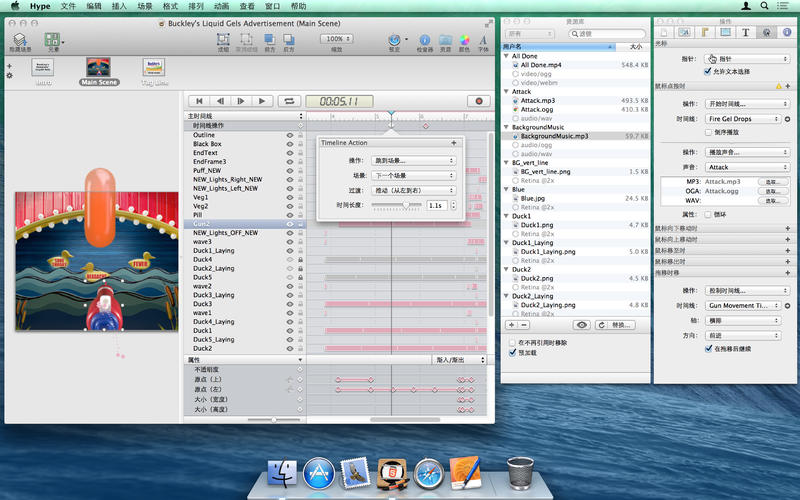Image resolution: width=800 pixels, height=500 pixels.
Task: Click the eye preview button in resource library
Action: [581, 325]
